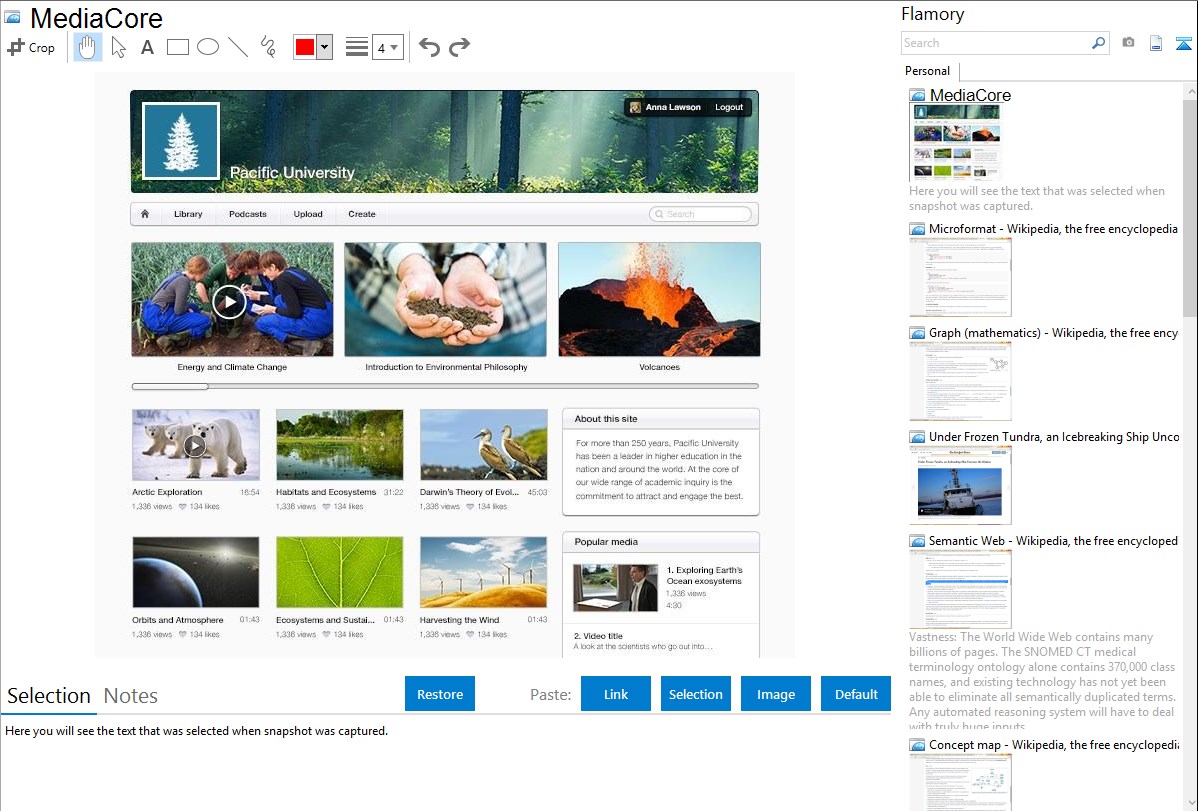1198x811 pixels.
Task: Click the MediaCore window icon in title
Action: (12, 18)
